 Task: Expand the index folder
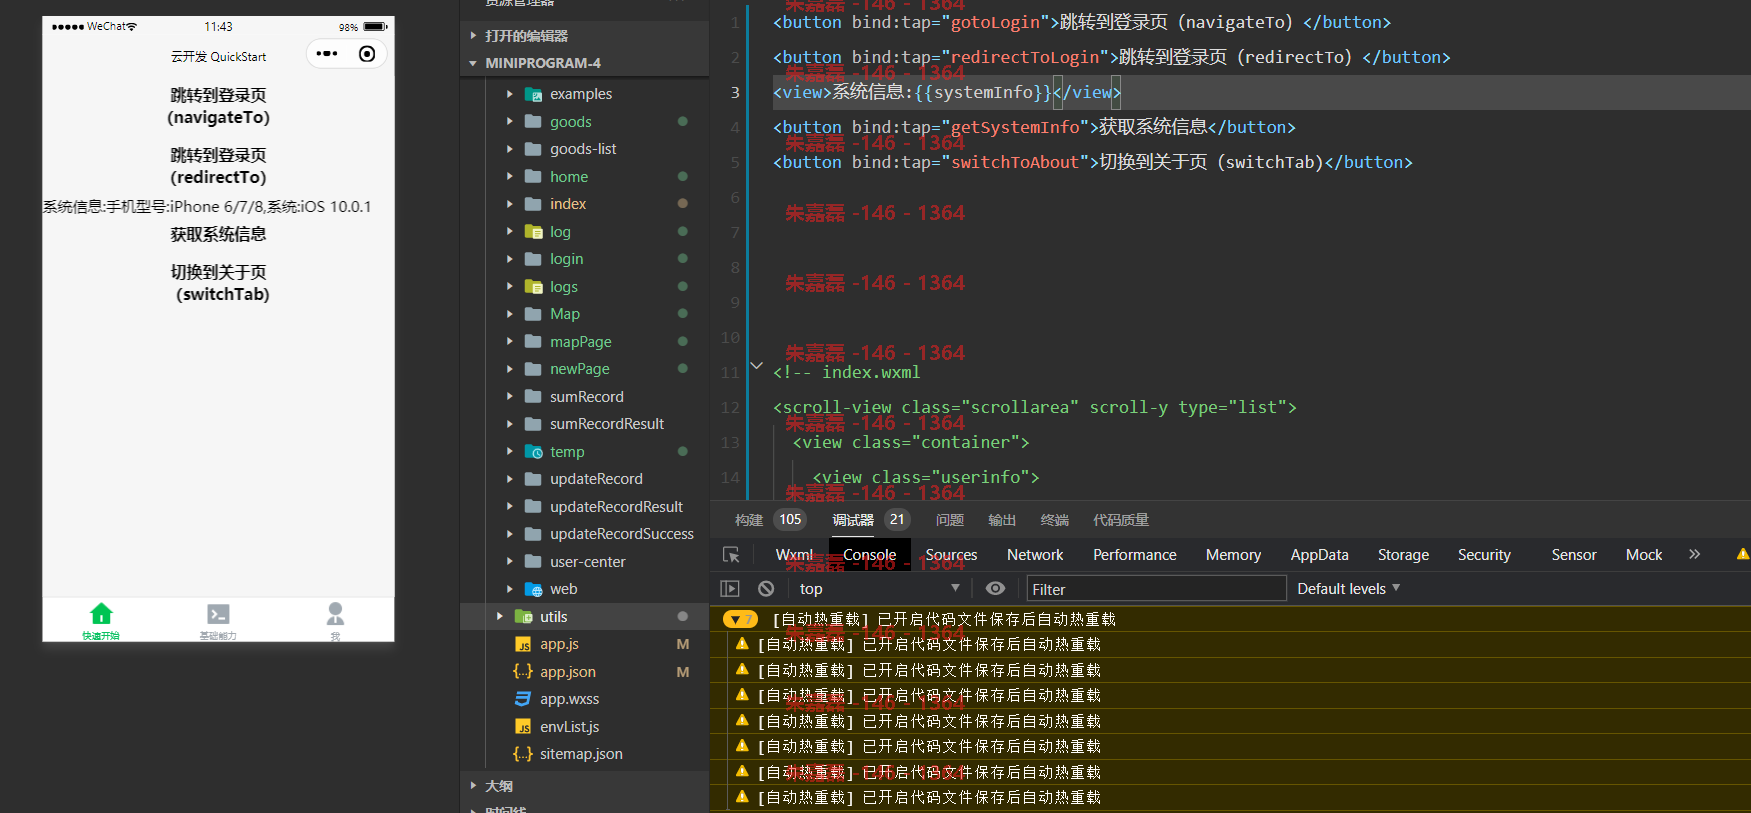coord(510,204)
